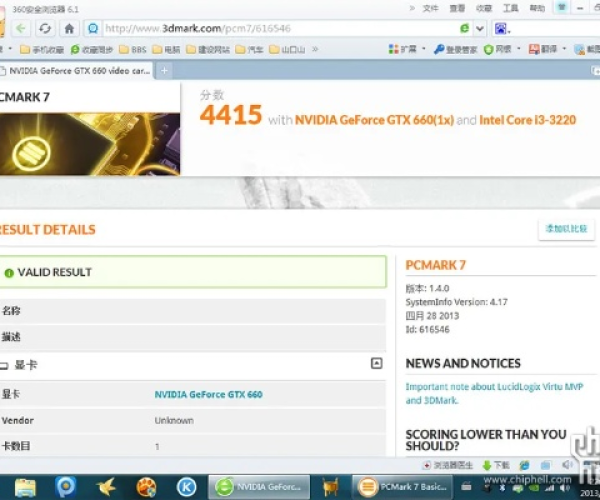This screenshot has height=500, width=600.
Task: Open the NVIDIA GeForce GTX 660(1x) score link
Action: click(374, 120)
